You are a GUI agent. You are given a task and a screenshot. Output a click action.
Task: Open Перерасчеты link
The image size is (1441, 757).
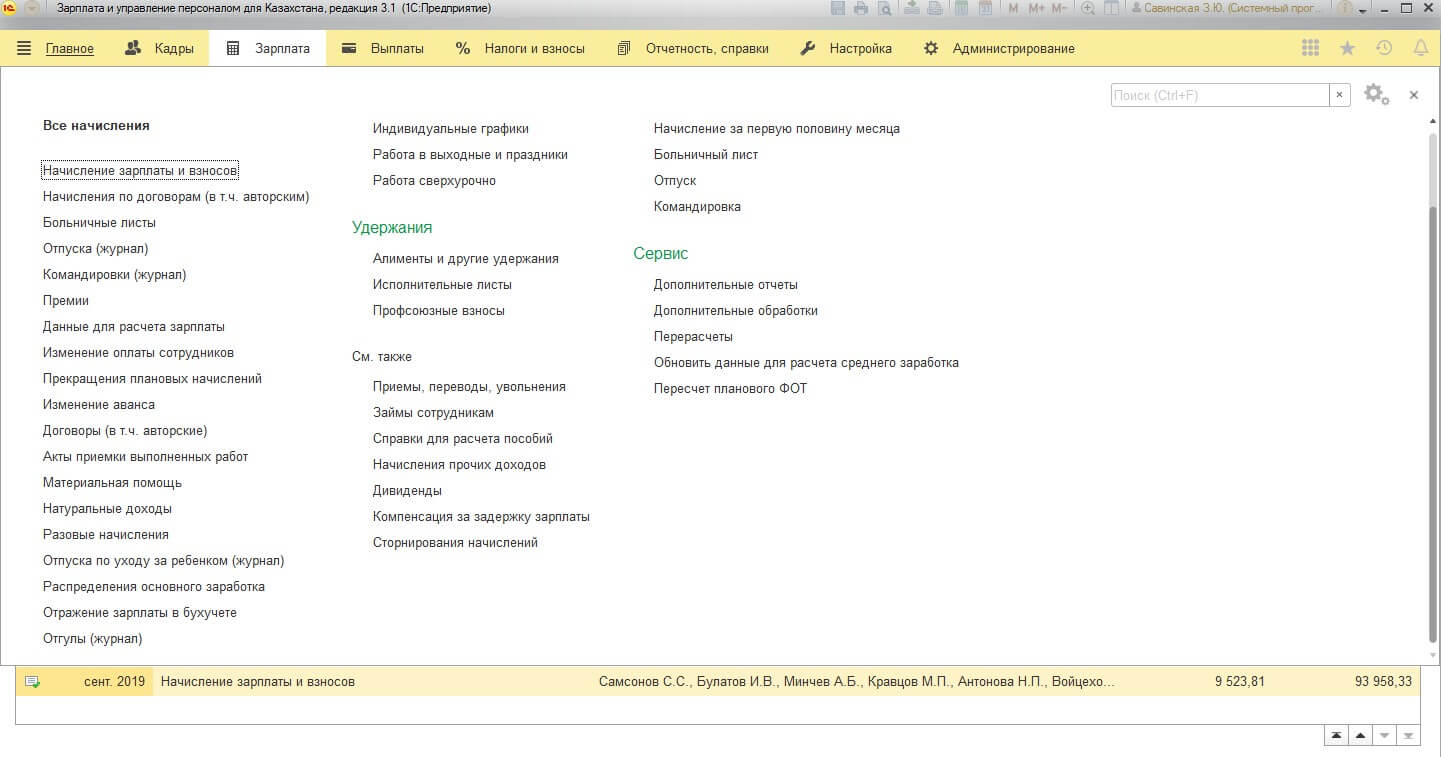693,337
